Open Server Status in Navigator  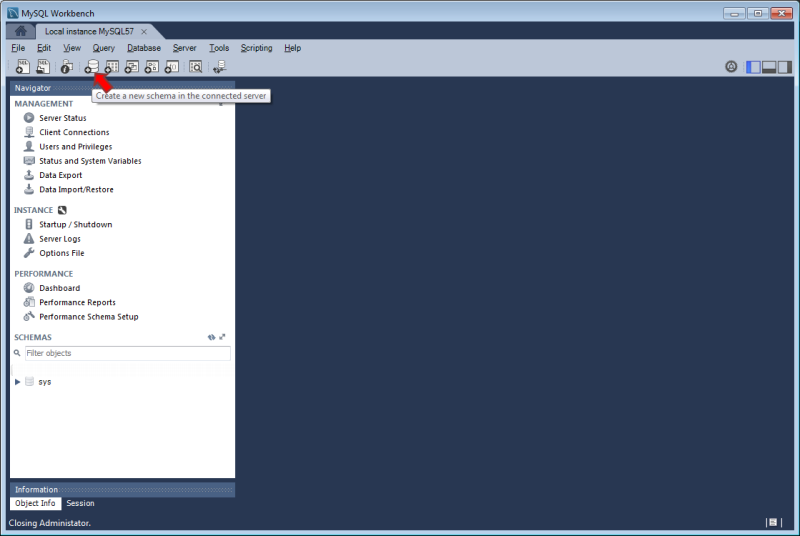point(63,118)
